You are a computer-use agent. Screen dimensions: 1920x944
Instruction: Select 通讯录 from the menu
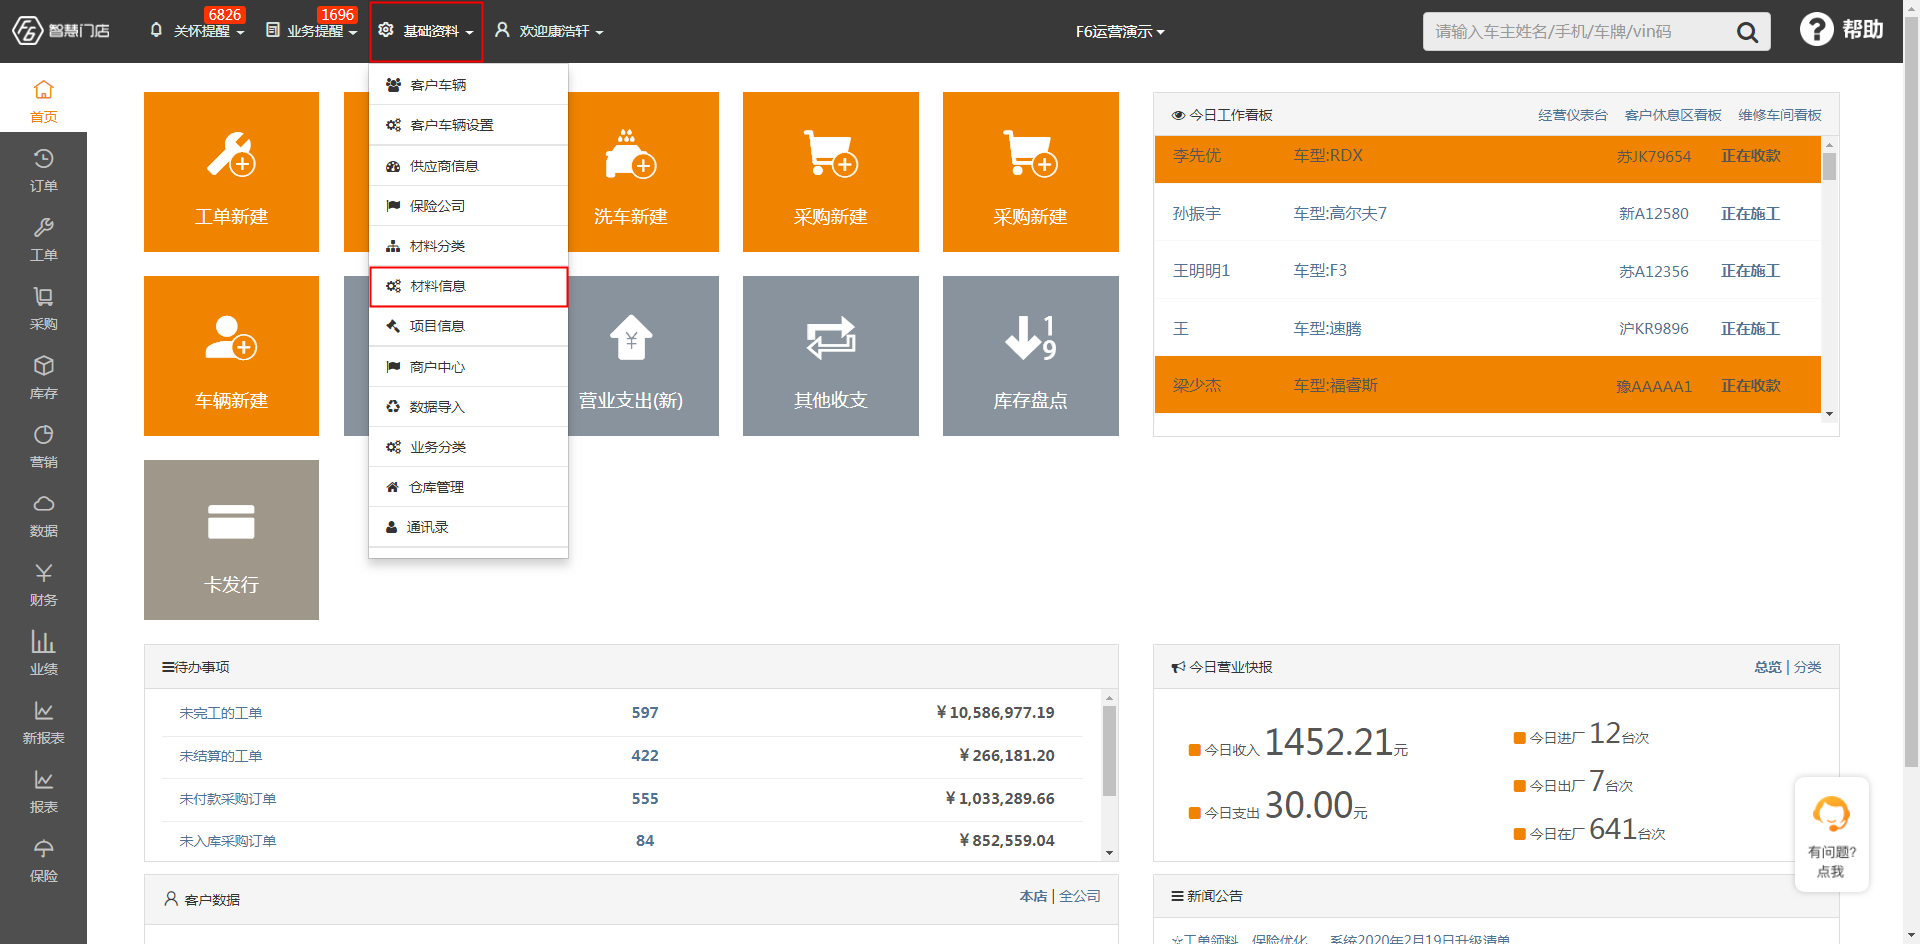click(468, 527)
